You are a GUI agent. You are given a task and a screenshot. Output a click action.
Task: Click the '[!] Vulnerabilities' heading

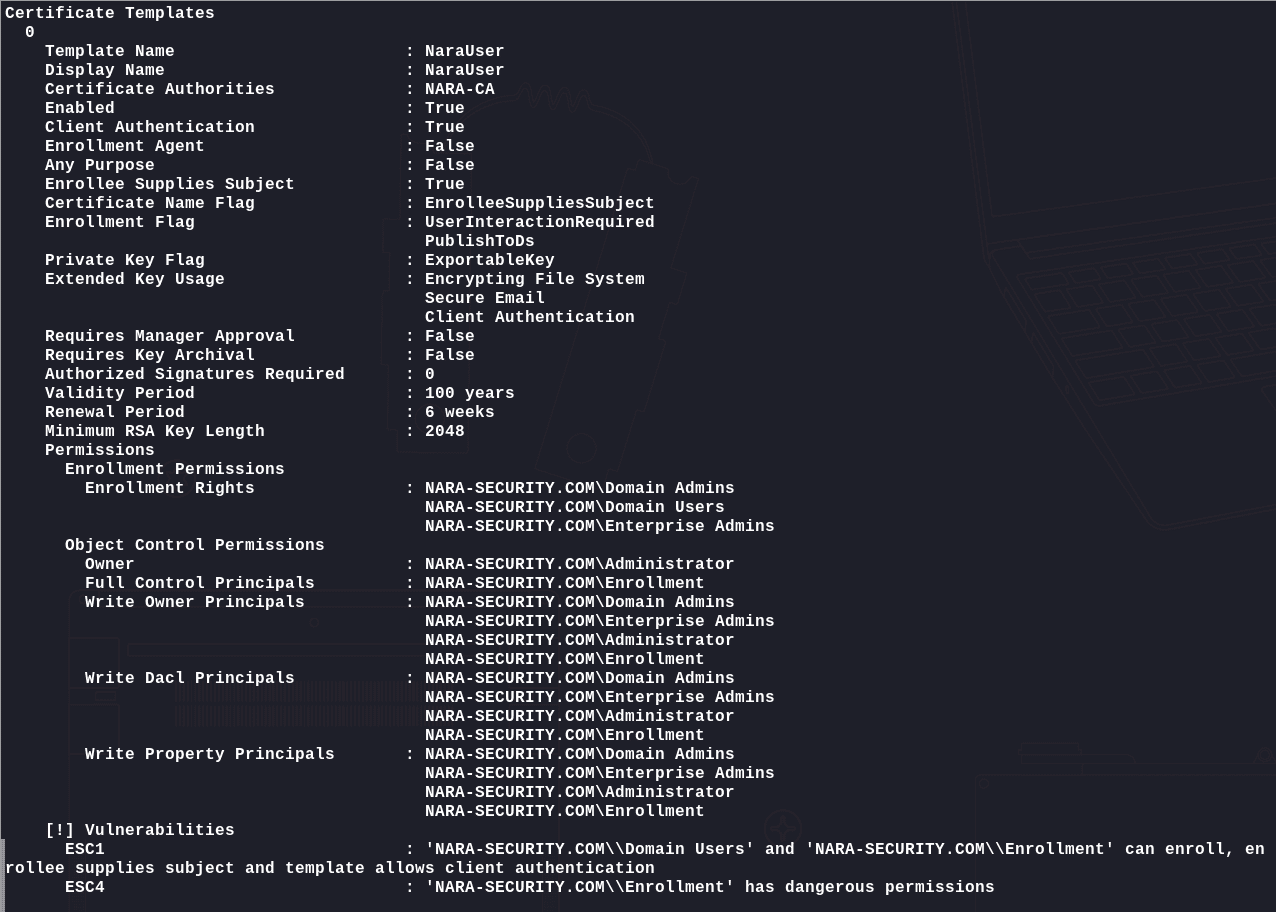140,830
